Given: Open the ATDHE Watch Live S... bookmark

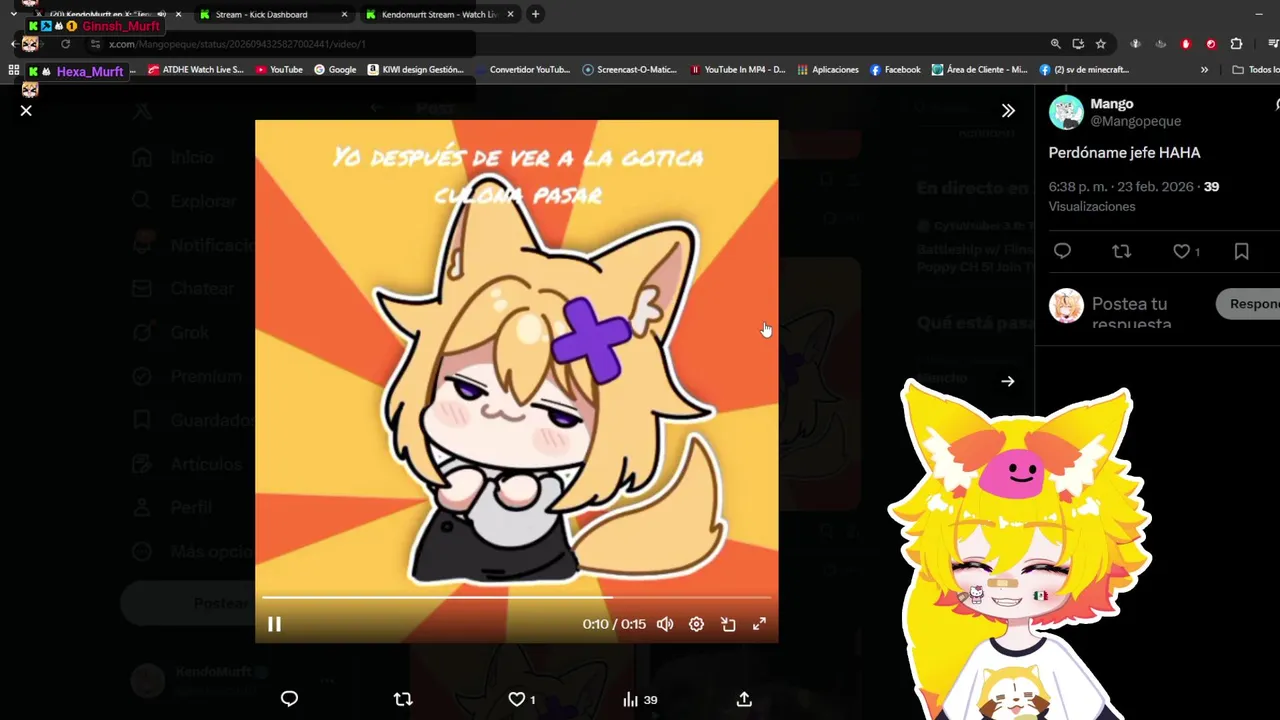Looking at the screenshot, I should coord(195,70).
